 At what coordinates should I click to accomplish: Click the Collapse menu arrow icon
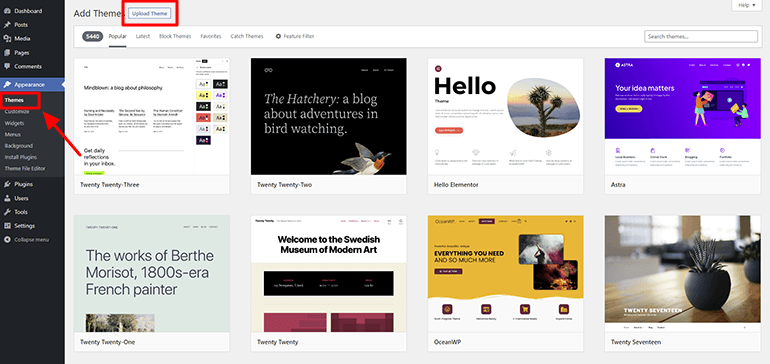tap(7, 240)
